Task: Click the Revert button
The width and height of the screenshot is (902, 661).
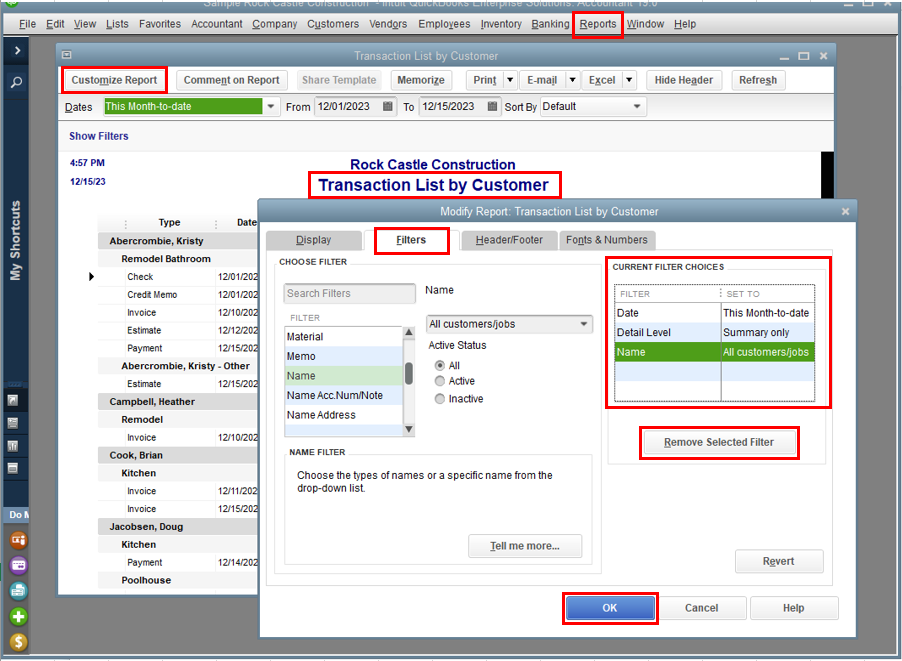Action: click(778, 561)
